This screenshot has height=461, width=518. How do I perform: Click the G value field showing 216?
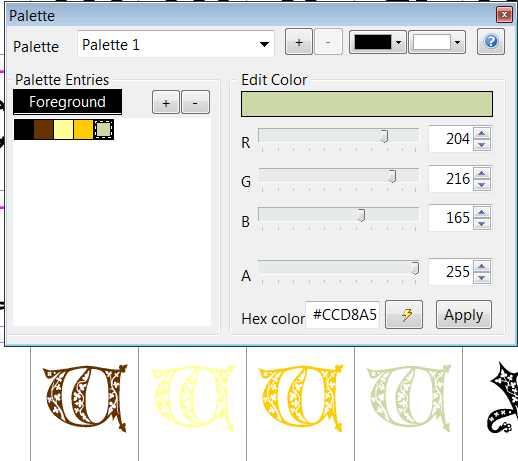tap(451, 179)
